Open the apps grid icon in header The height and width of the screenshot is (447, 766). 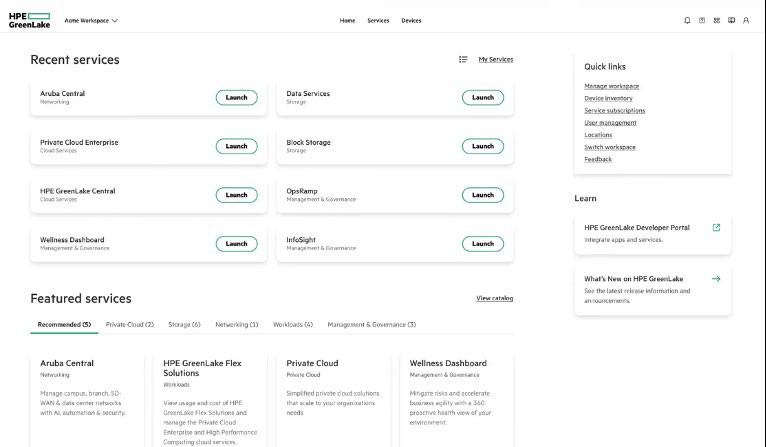click(x=716, y=21)
